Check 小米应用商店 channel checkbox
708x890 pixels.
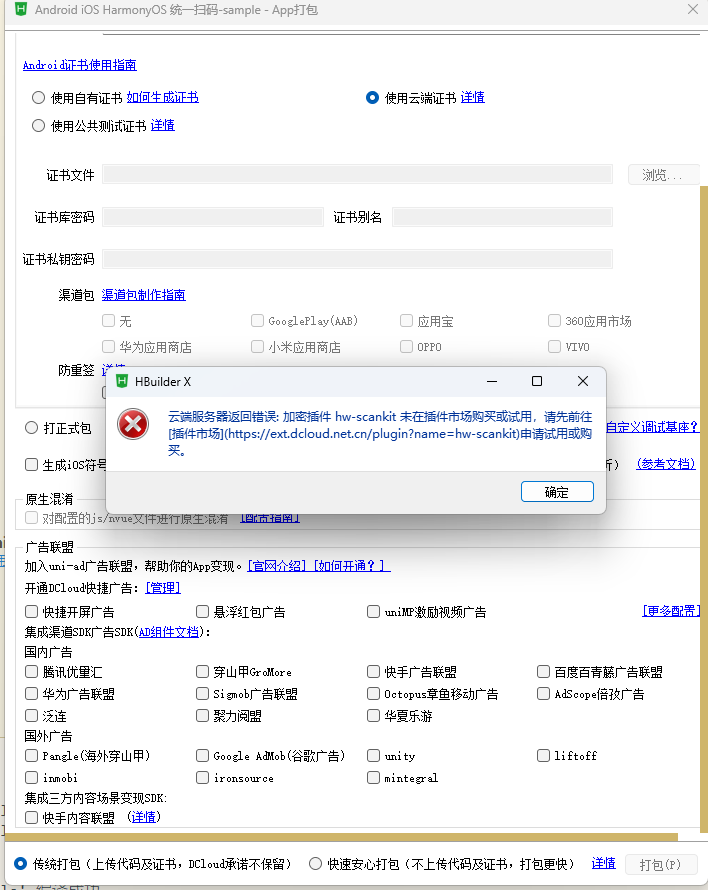tap(257, 346)
